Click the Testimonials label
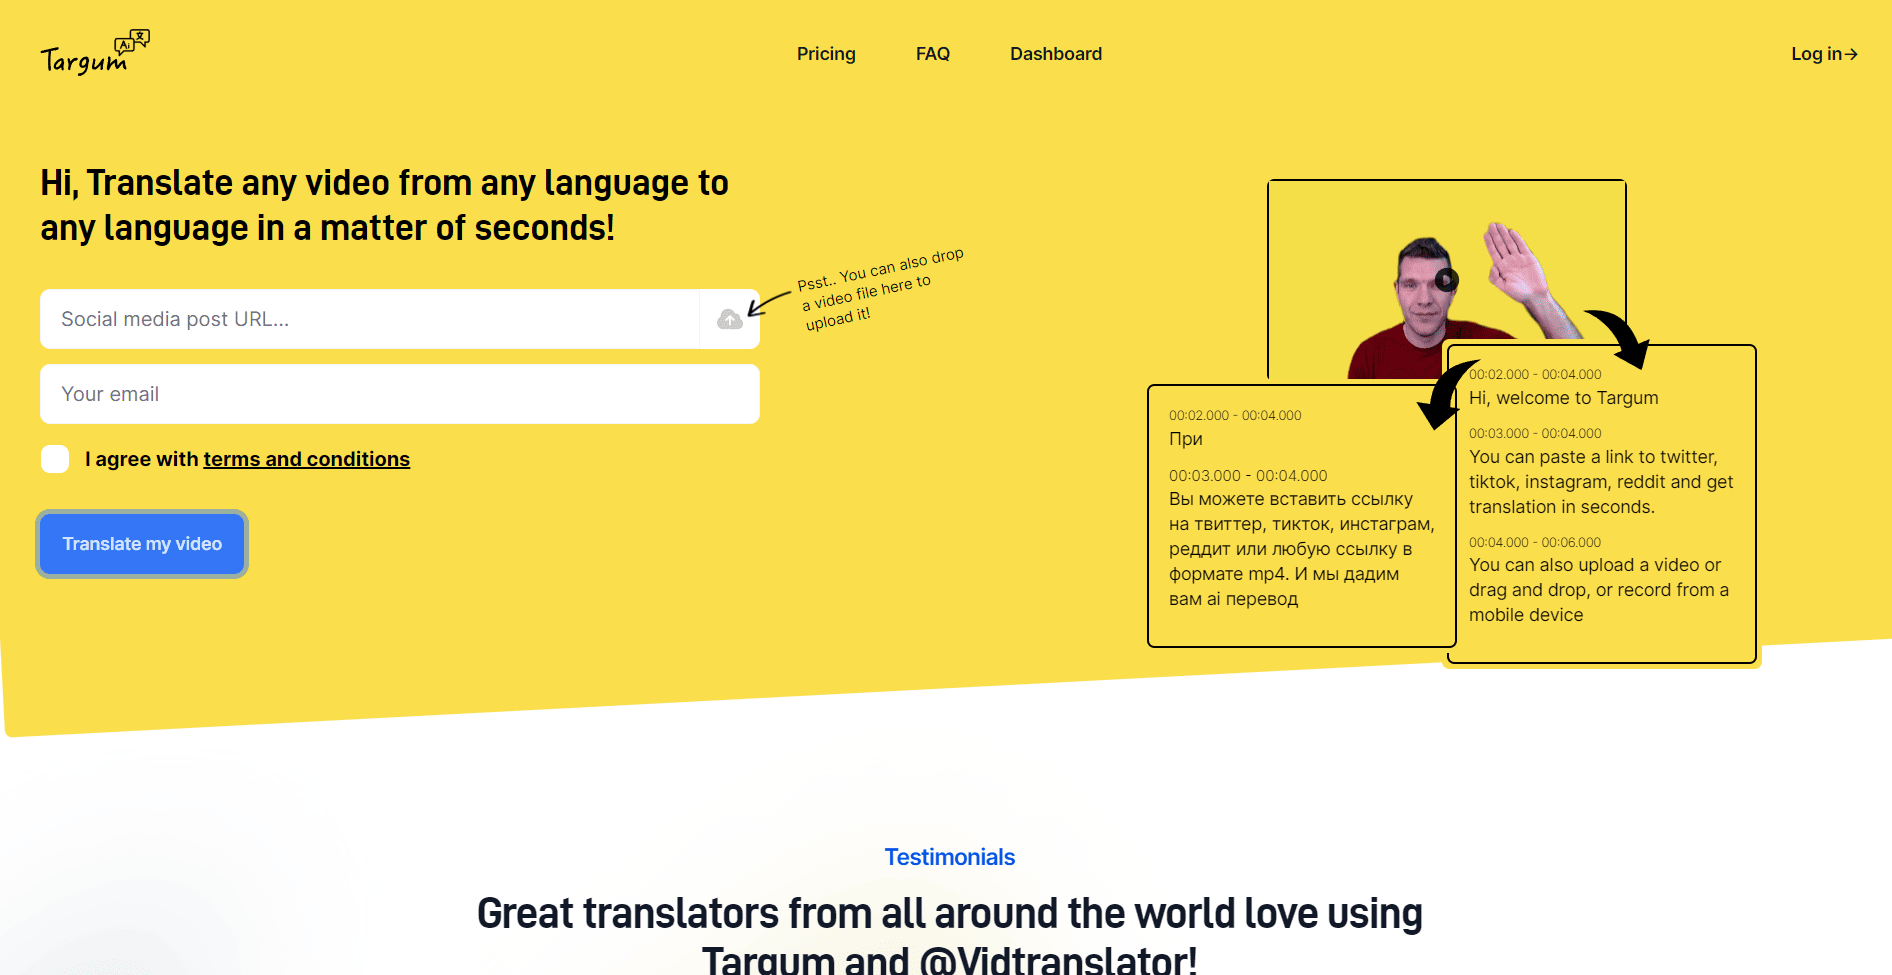 click(948, 856)
